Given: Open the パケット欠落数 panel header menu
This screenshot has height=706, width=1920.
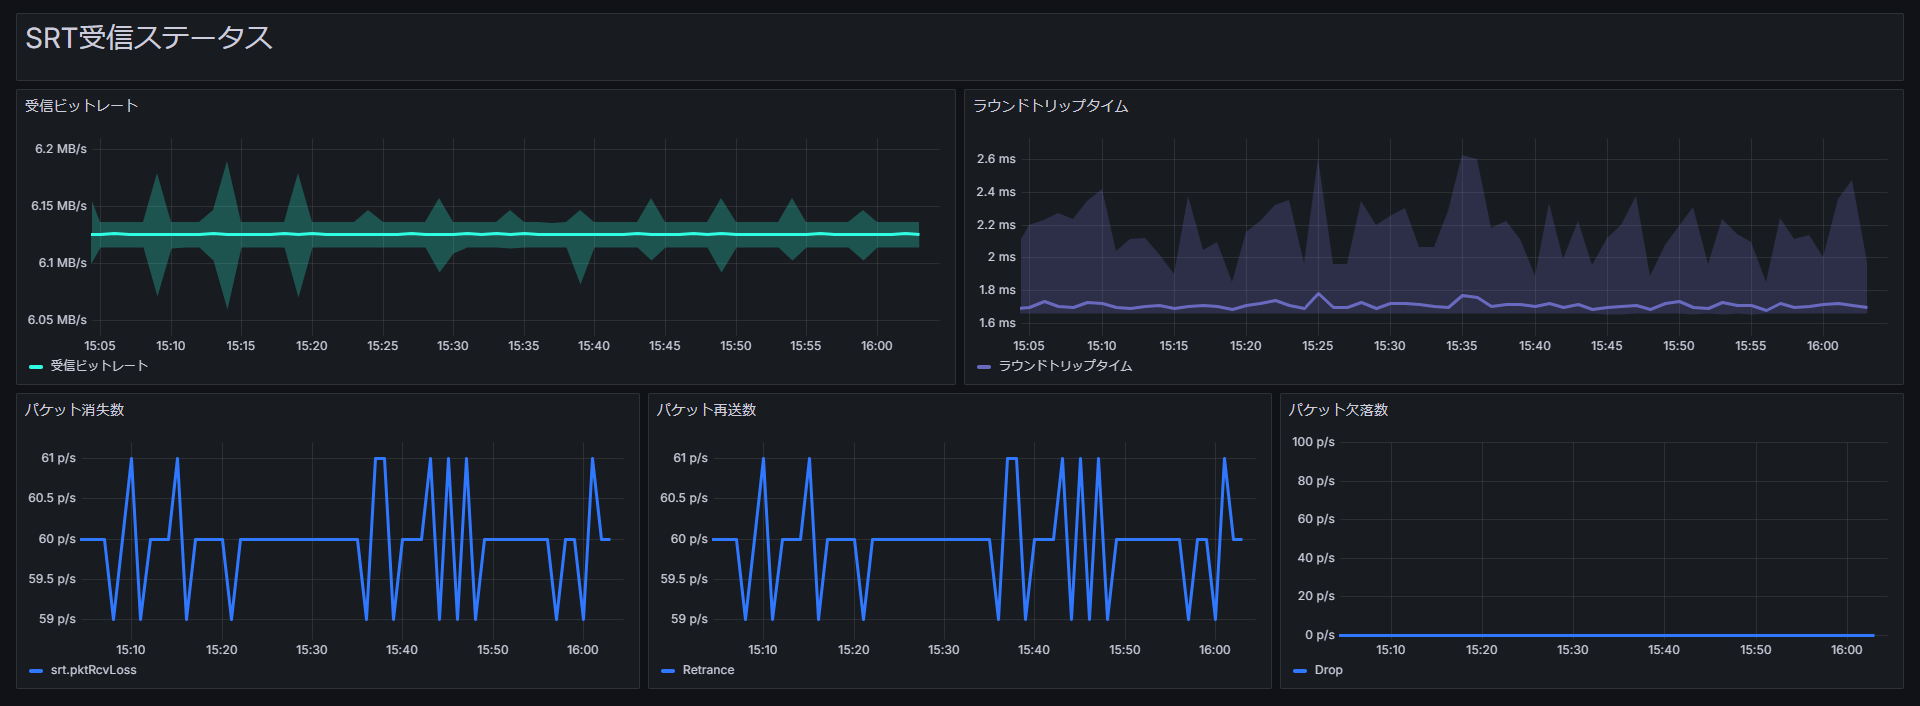Looking at the screenshot, I should click(x=1338, y=410).
